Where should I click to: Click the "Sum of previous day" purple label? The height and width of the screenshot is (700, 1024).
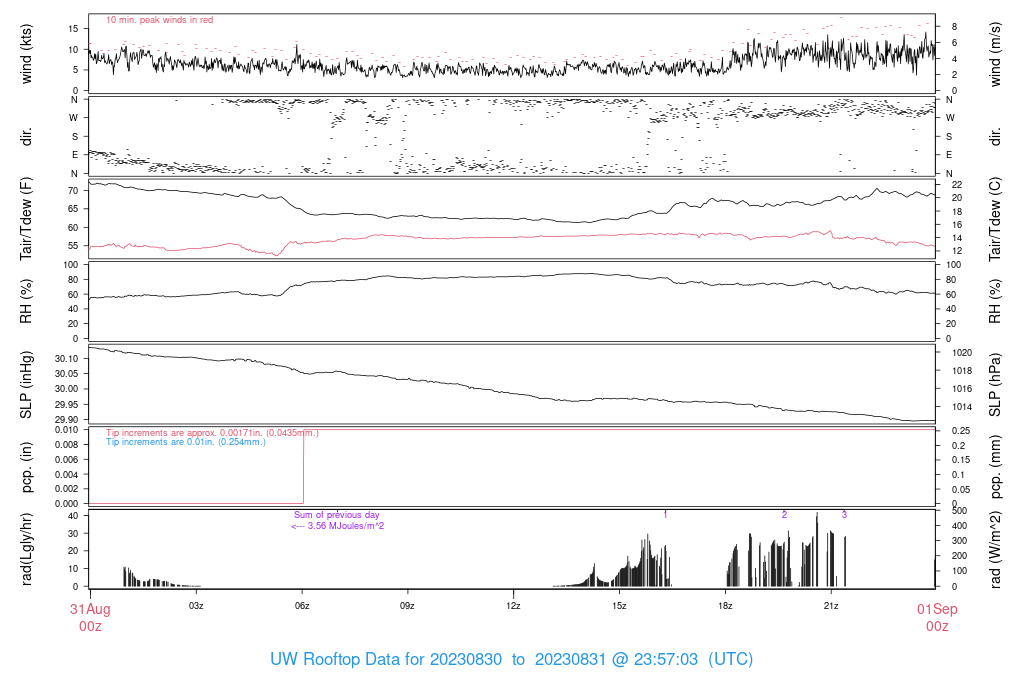tap(336, 515)
